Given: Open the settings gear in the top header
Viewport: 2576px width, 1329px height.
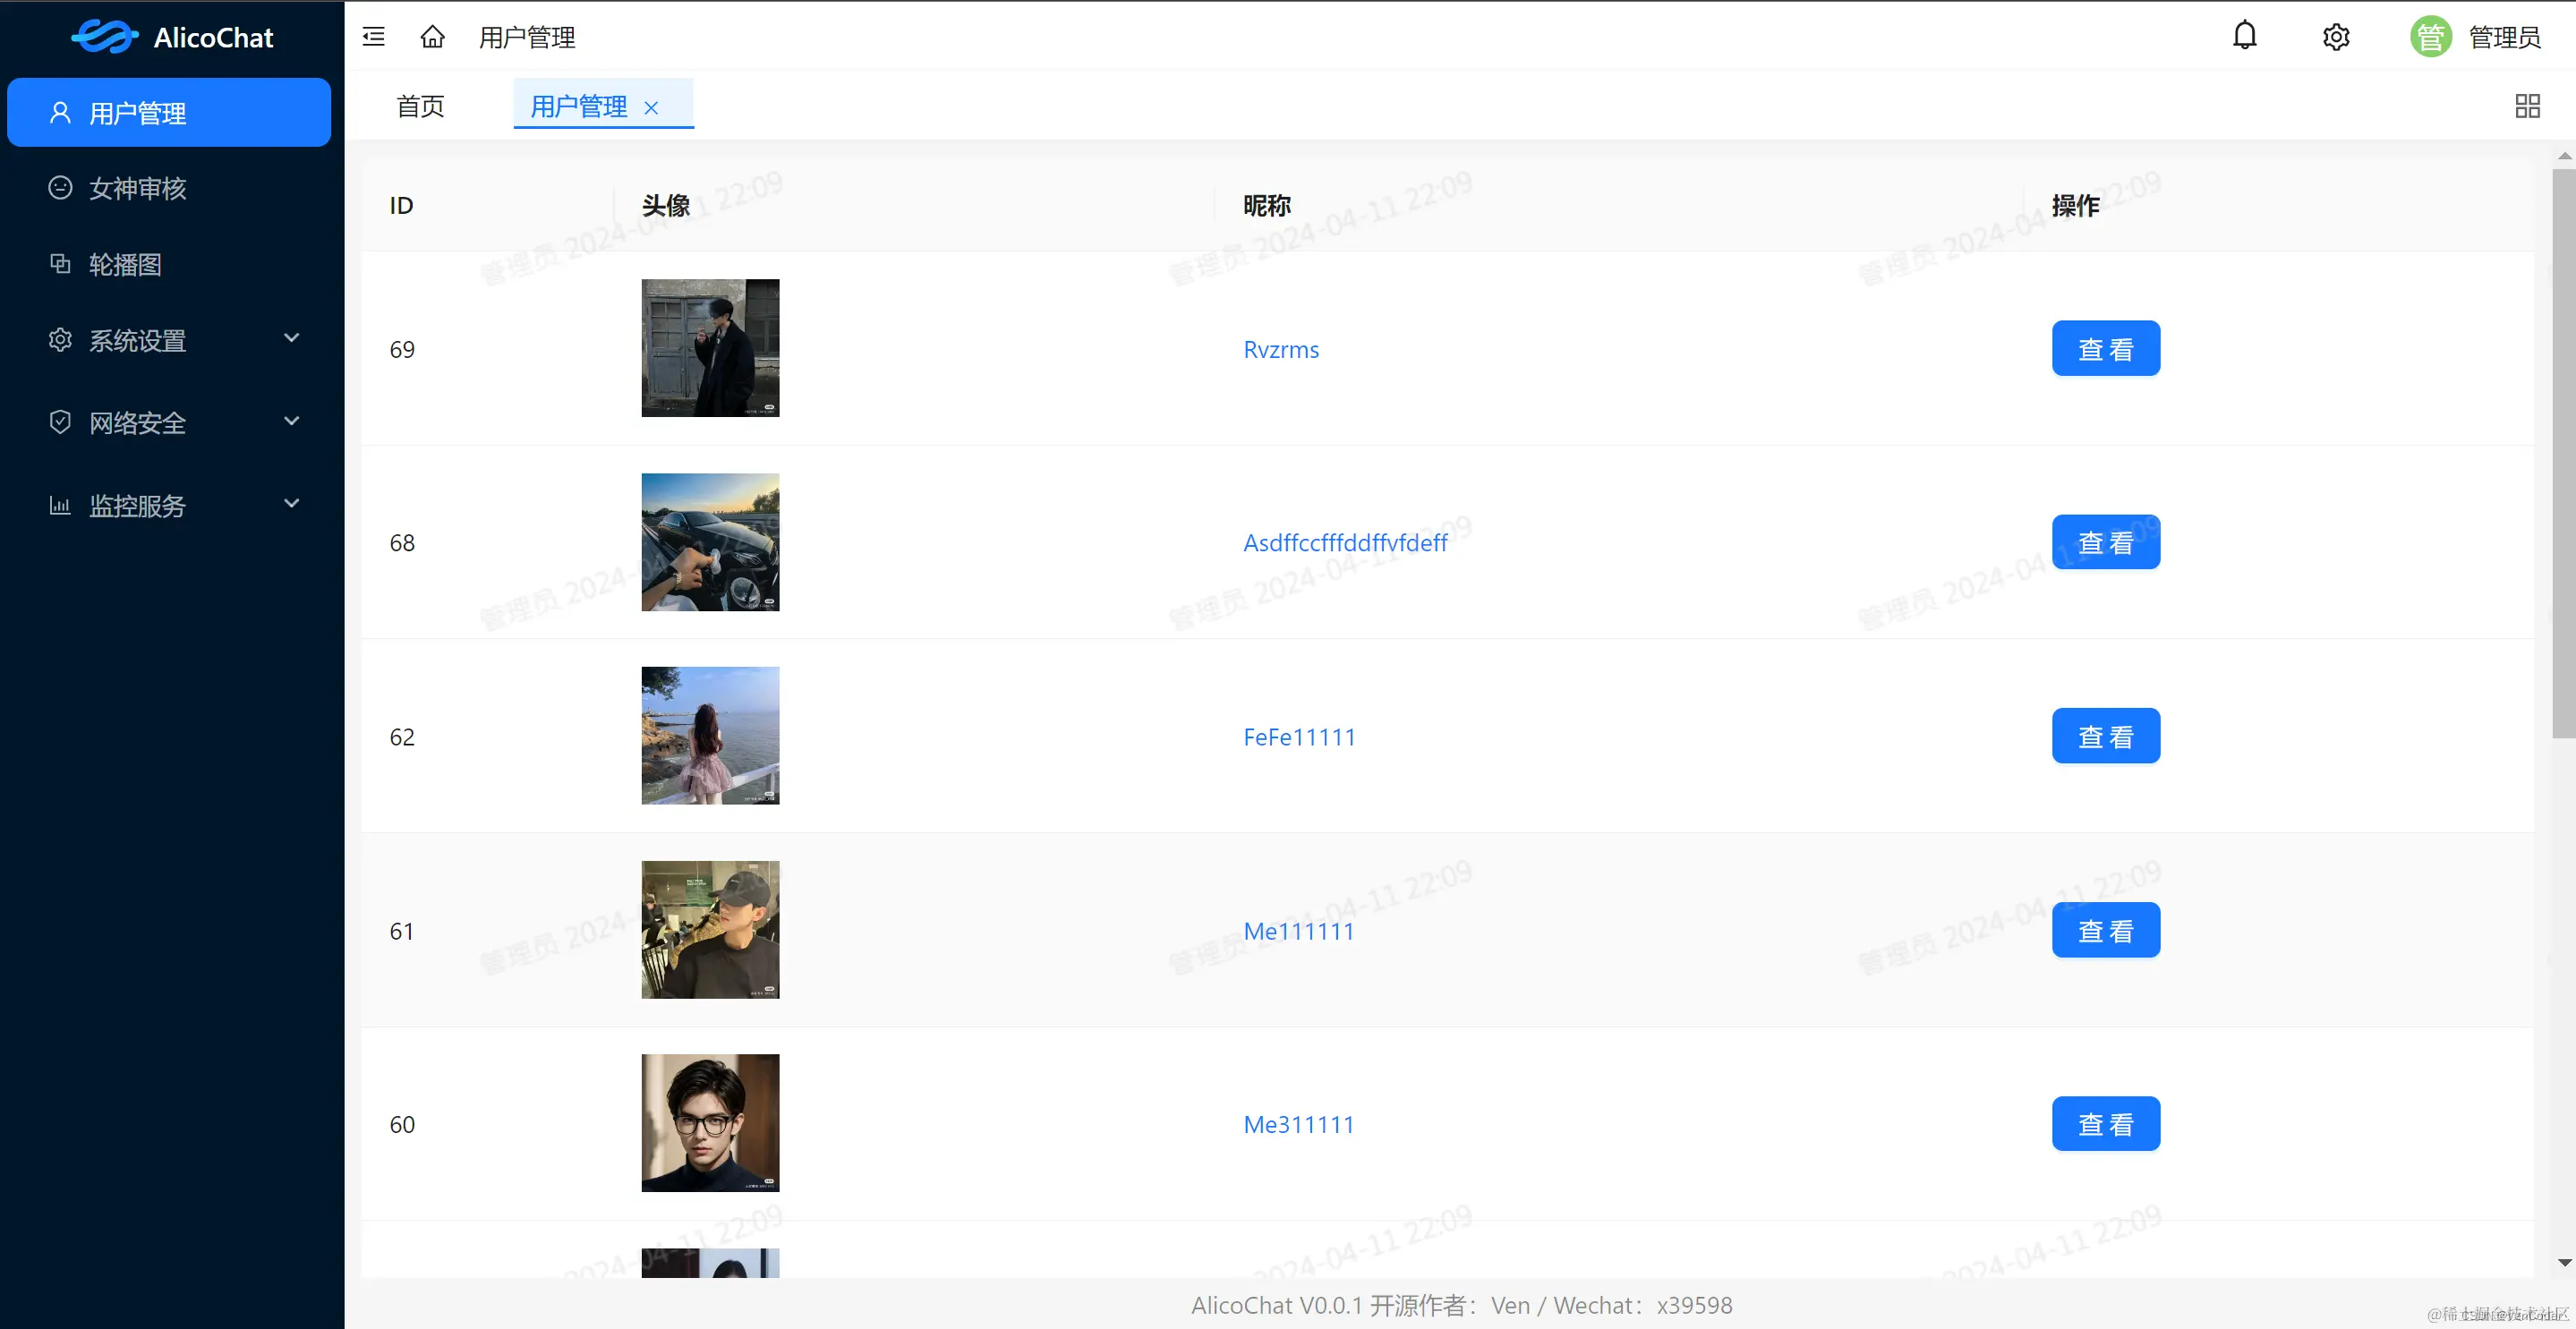Looking at the screenshot, I should pos(2335,37).
